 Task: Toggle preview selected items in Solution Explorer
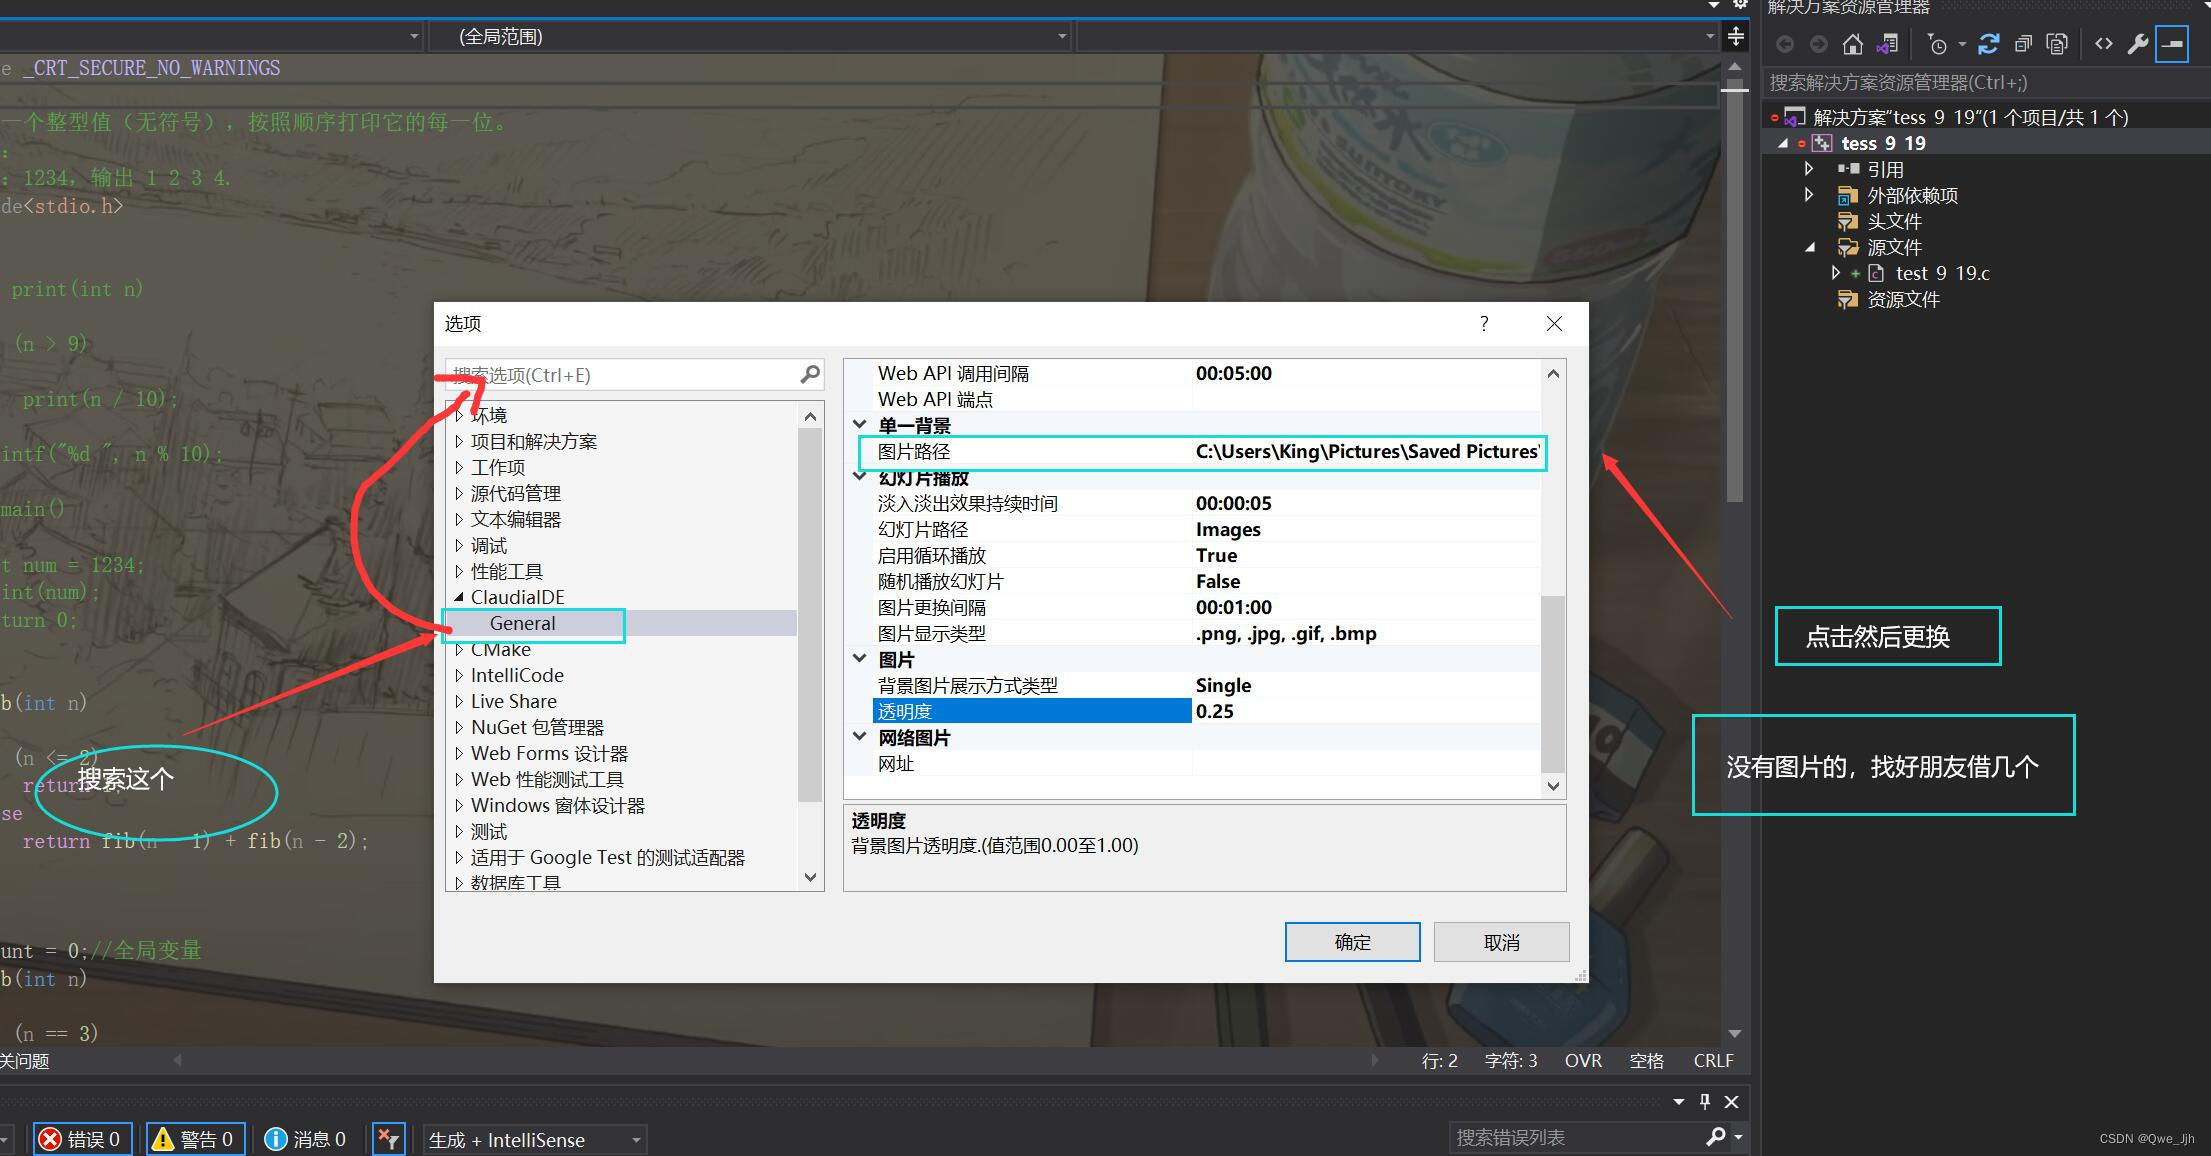click(2057, 43)
